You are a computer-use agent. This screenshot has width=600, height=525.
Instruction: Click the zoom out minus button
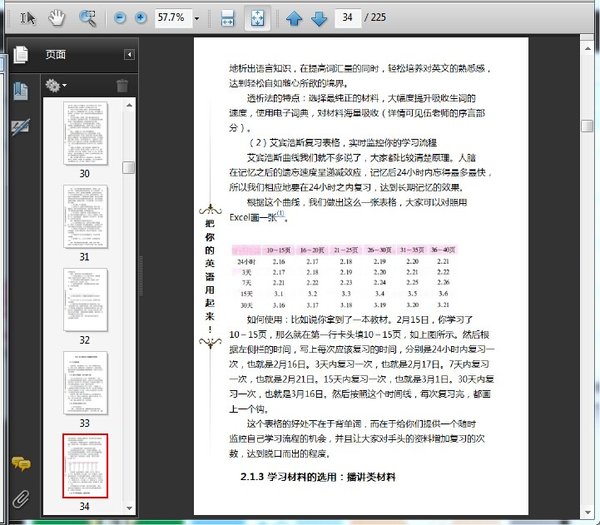(x=121, y=19)
